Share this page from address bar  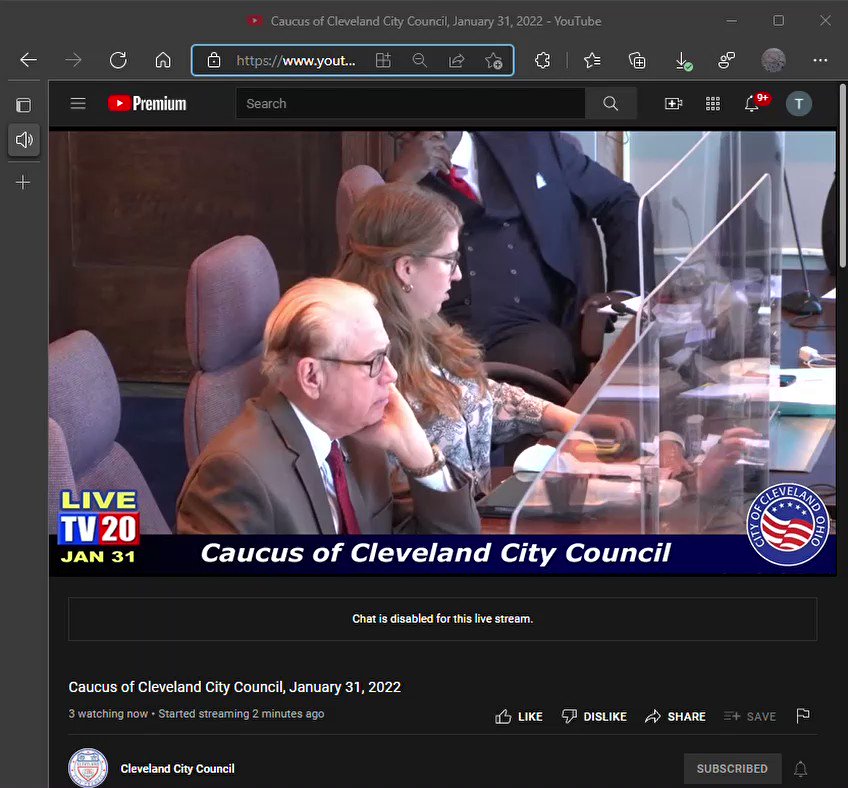click(456, 60)
